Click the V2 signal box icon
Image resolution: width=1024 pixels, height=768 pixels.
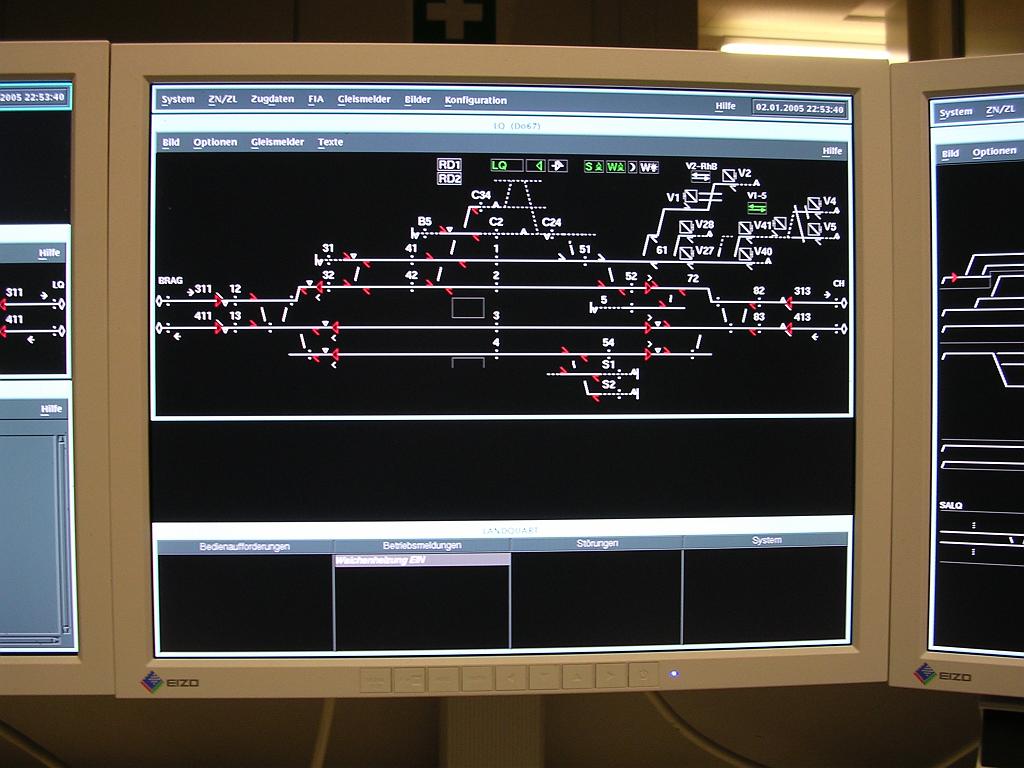tap(729, 176)
